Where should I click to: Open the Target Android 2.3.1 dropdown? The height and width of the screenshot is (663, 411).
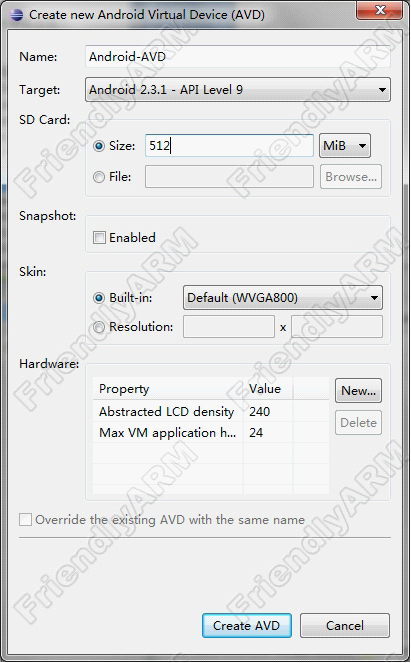coord(238,90)
